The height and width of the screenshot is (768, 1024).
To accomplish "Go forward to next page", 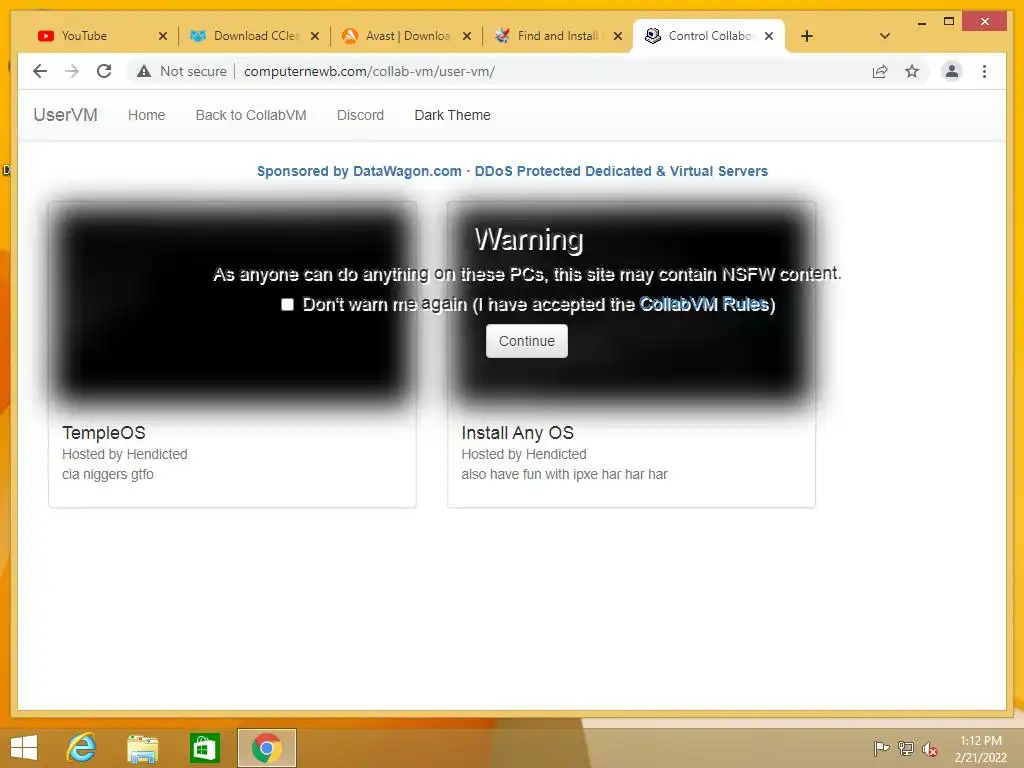I will [x=72, y=71].
